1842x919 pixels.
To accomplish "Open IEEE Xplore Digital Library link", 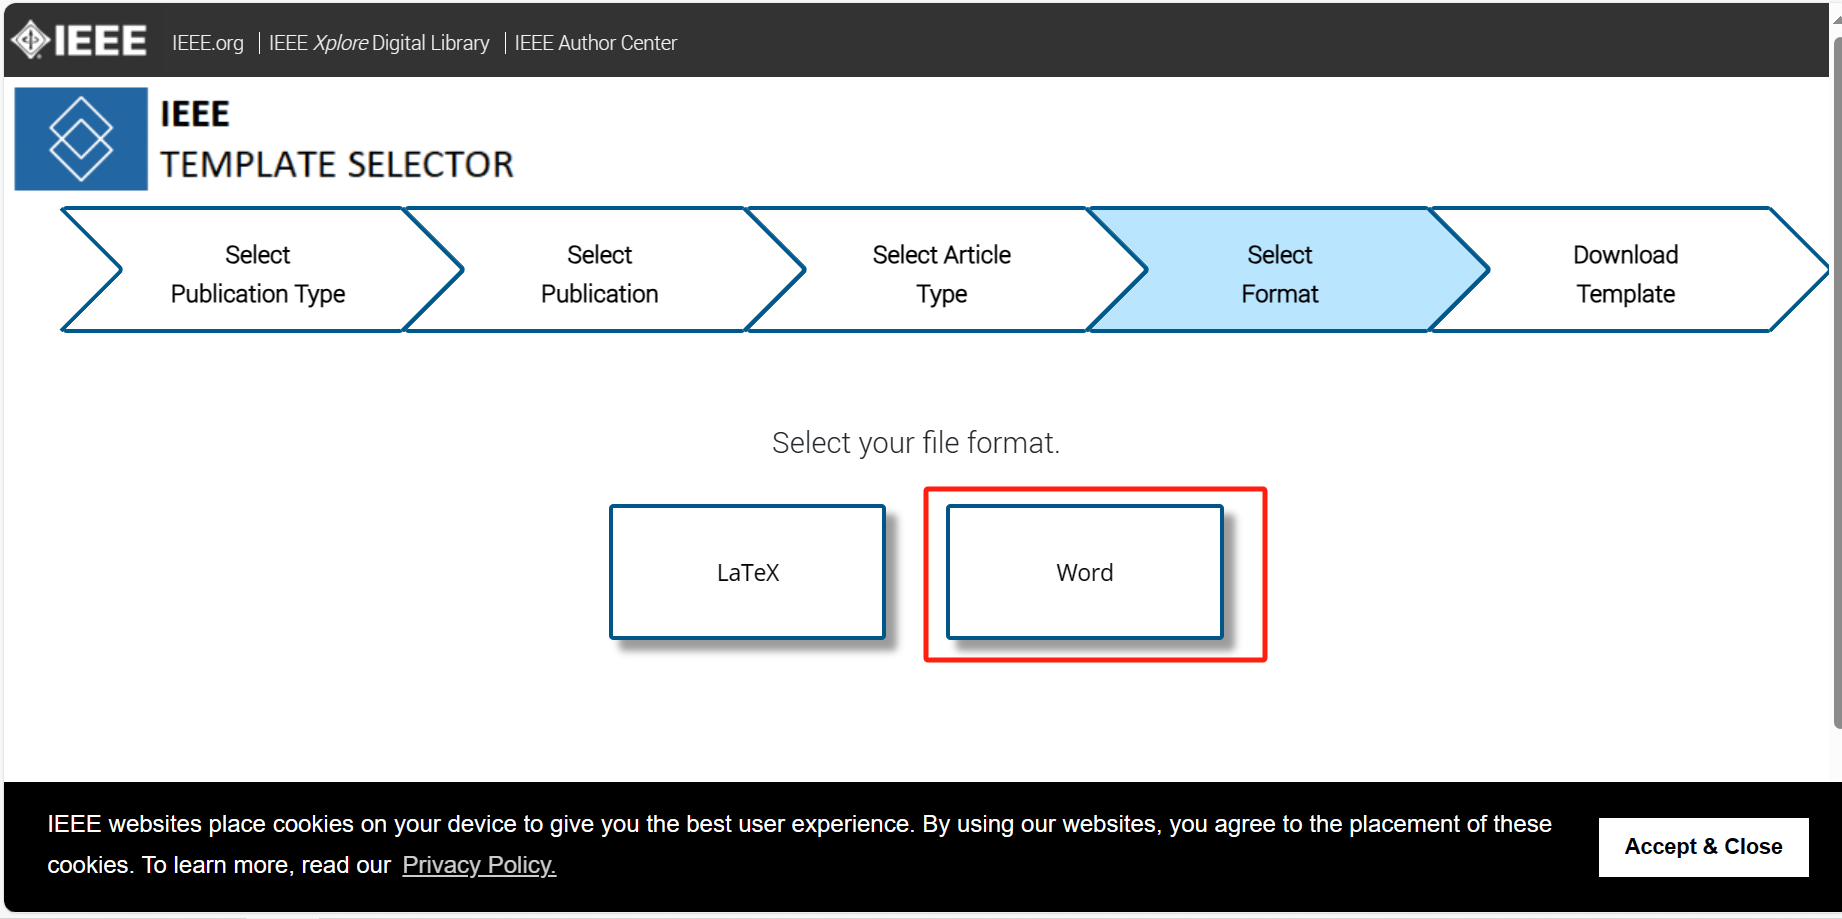I will [x=379, y=43].
